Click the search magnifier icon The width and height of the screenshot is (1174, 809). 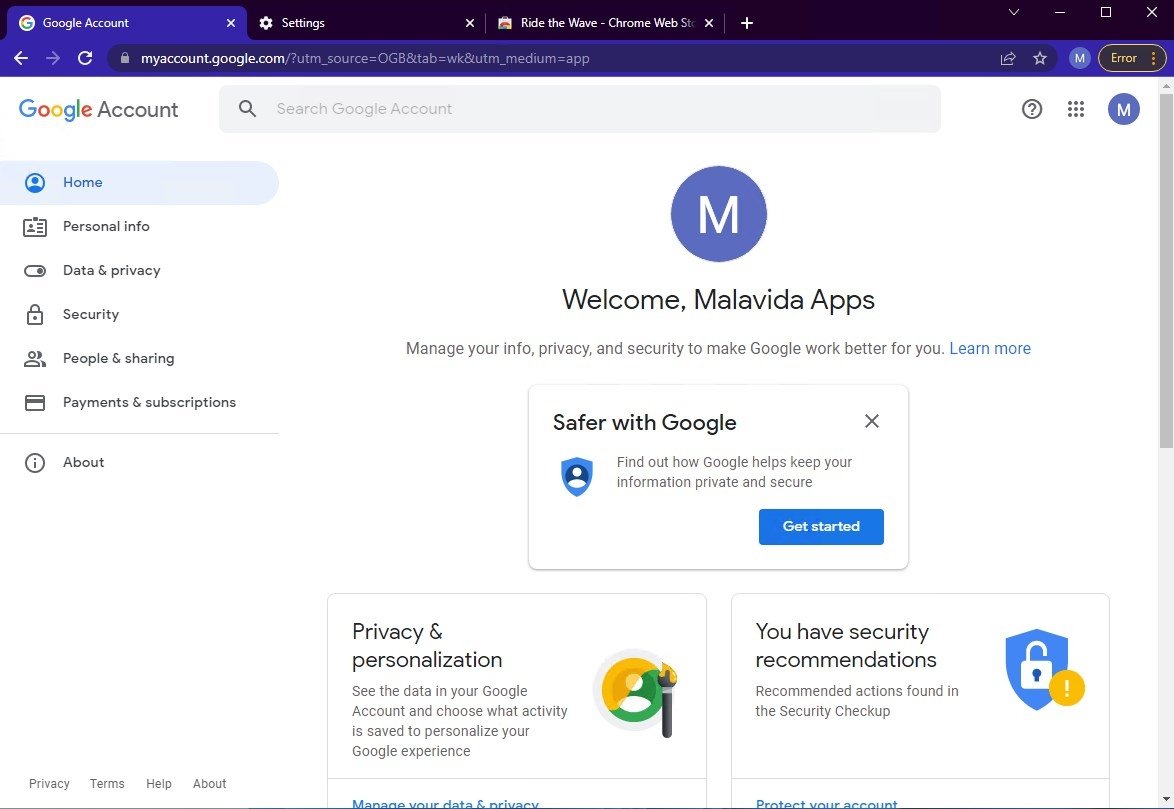[247, 109]
